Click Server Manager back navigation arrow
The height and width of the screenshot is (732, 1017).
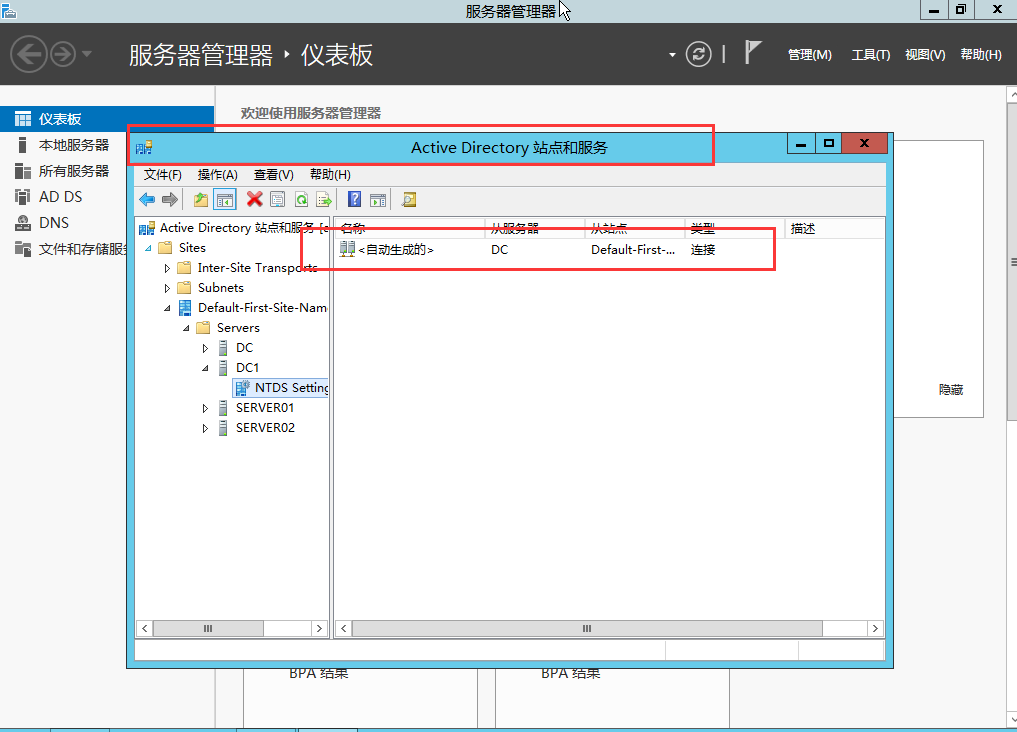tap(29, 54)
